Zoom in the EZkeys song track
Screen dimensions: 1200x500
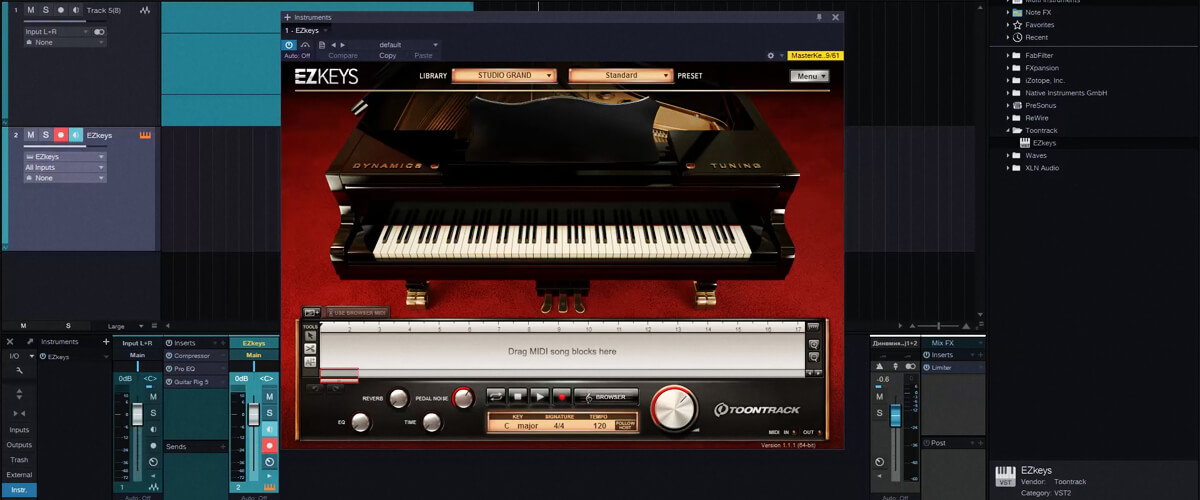click(x=814, y=344)
